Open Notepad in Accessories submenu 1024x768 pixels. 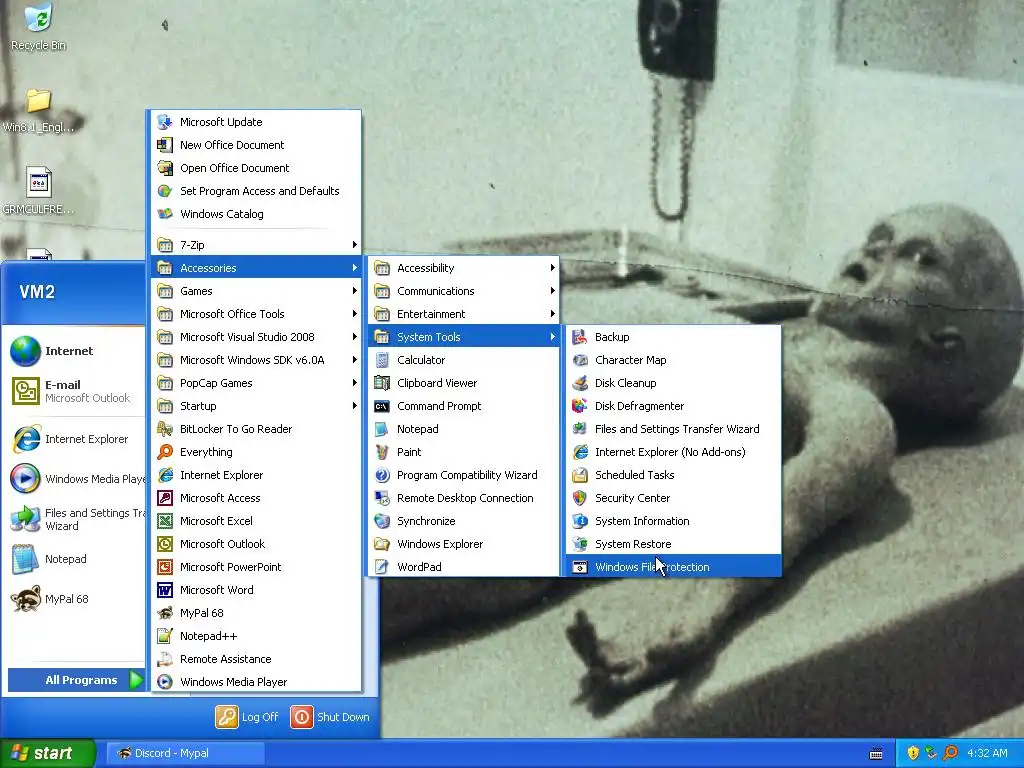coord(463,429)
